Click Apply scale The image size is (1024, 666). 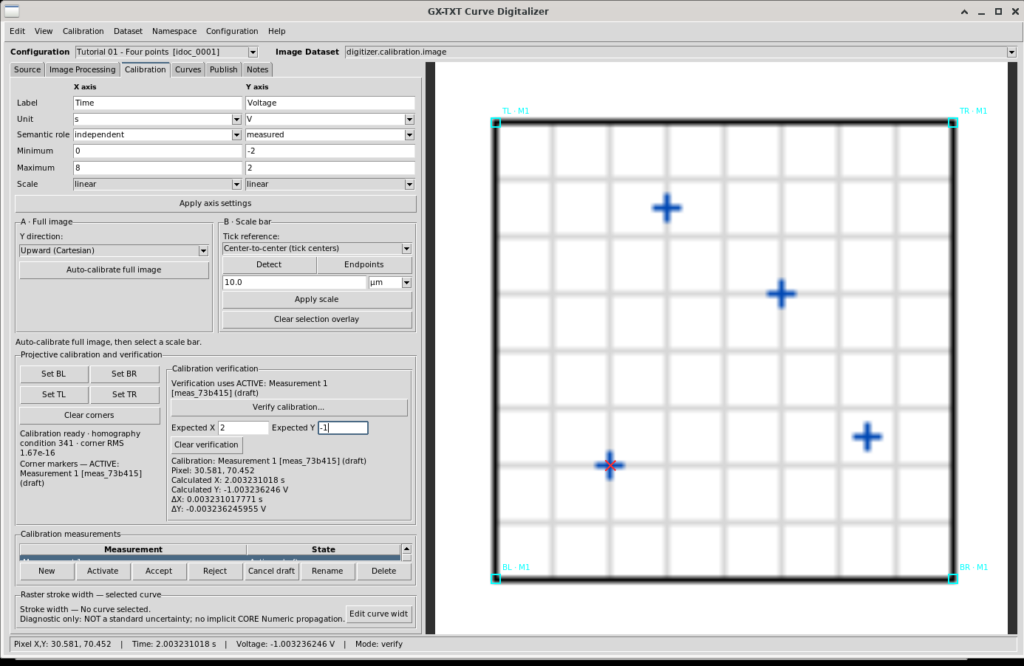click(x=317, y=300)
